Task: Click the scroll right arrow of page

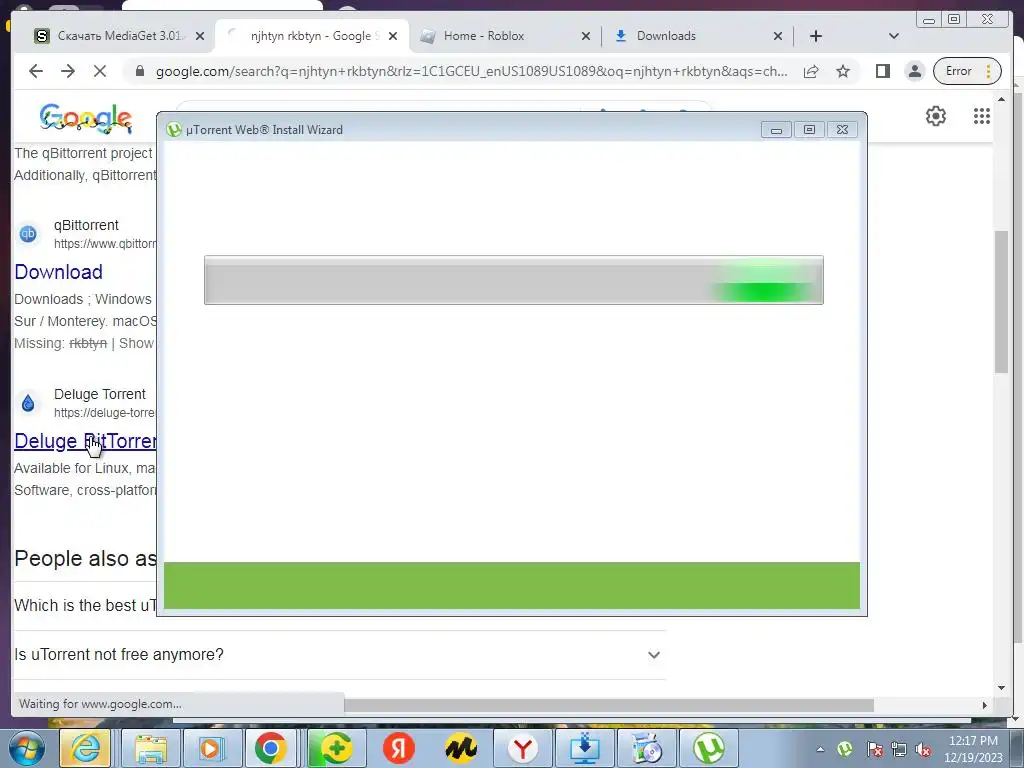Action: [x=984, y=705]
